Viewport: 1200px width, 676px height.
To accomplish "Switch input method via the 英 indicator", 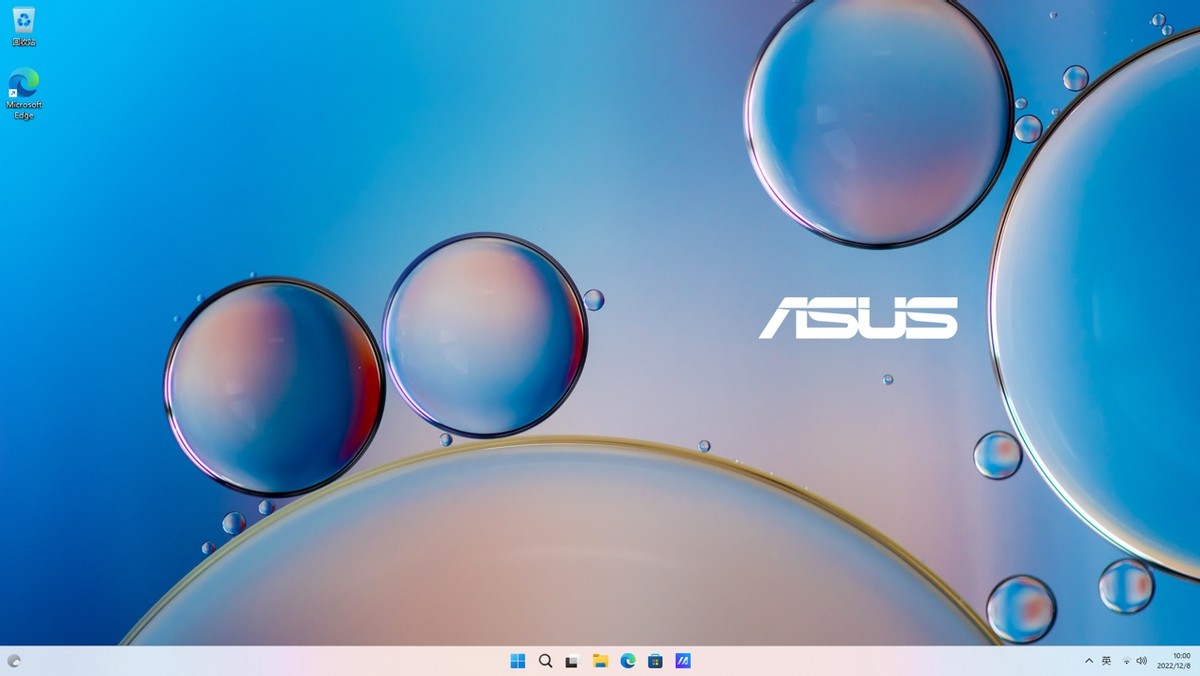I will point(1107,661).
